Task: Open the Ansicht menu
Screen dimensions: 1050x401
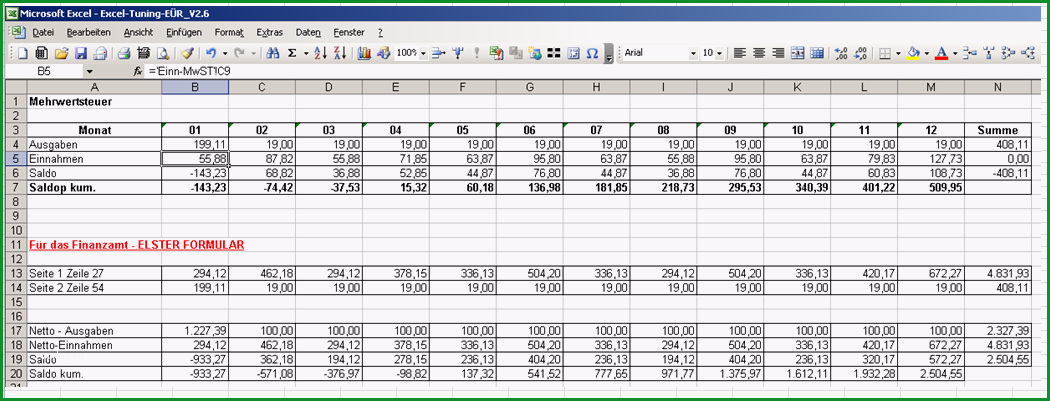Action: coord(138,32)
